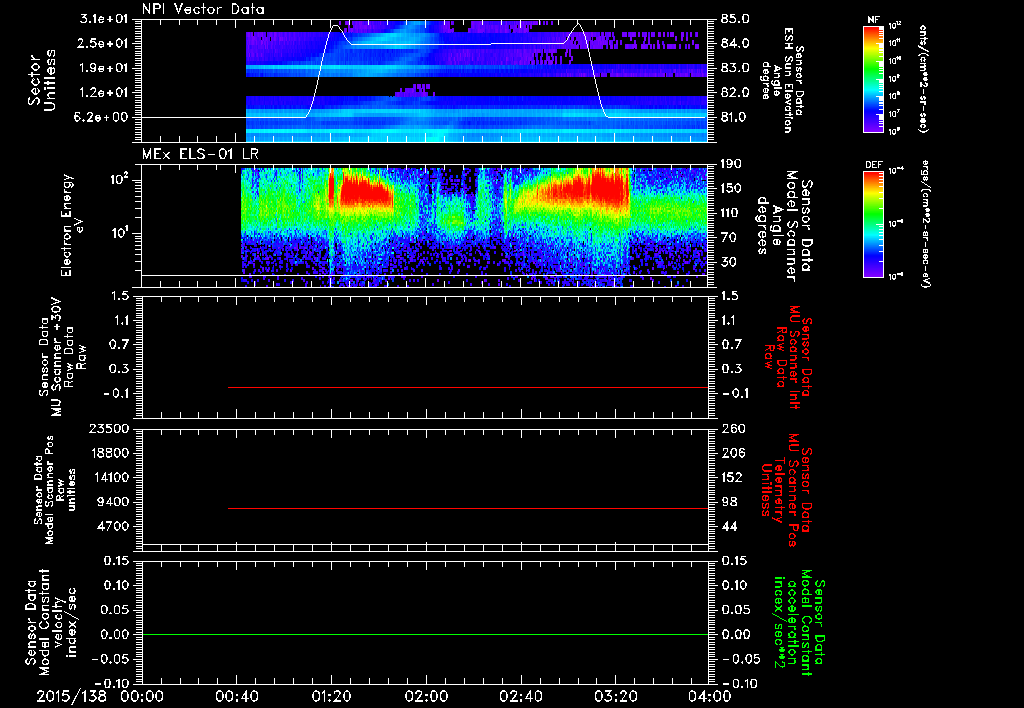The image size is (1024, 708).
Task: Click the 00:00 time axis label
Action: [142, 696]
